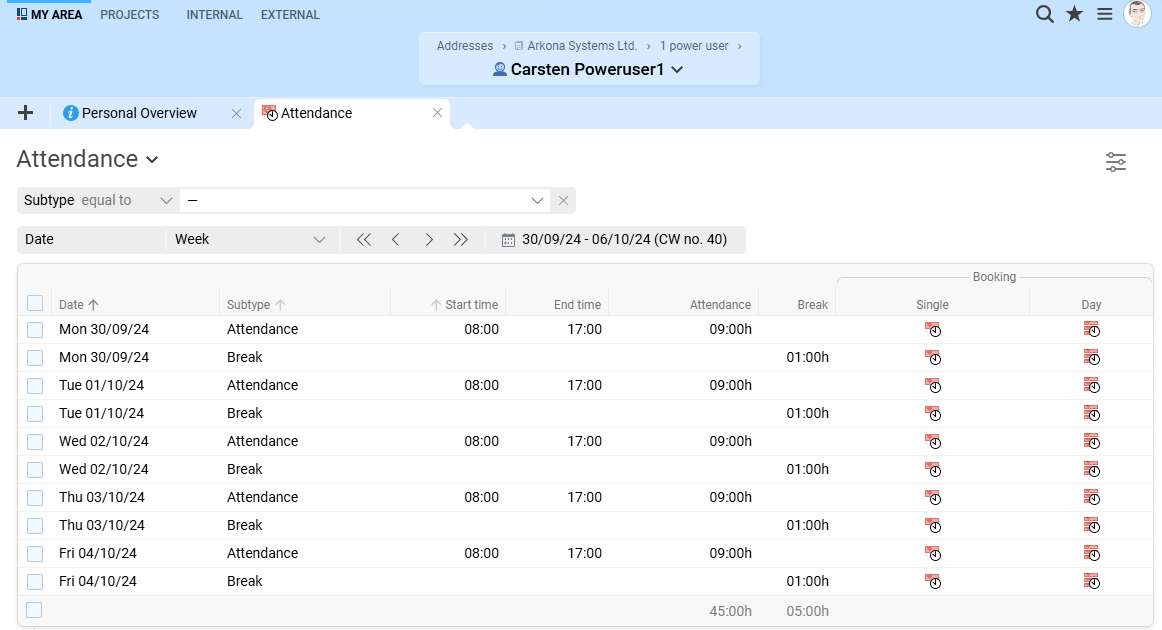Screen dimensions: 1162x630
Task: Sort by Subtype column header
Action: click(x=256, y=305)
